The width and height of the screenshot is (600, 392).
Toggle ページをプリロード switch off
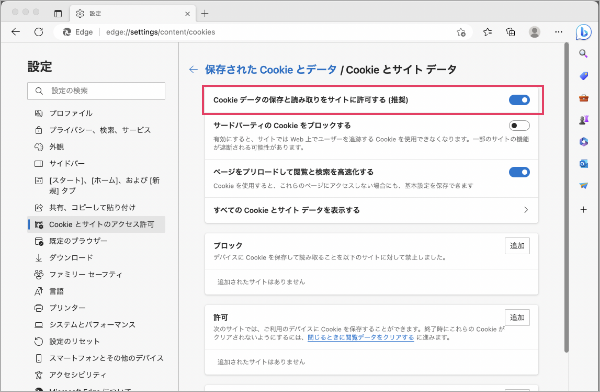pos(519,172)
